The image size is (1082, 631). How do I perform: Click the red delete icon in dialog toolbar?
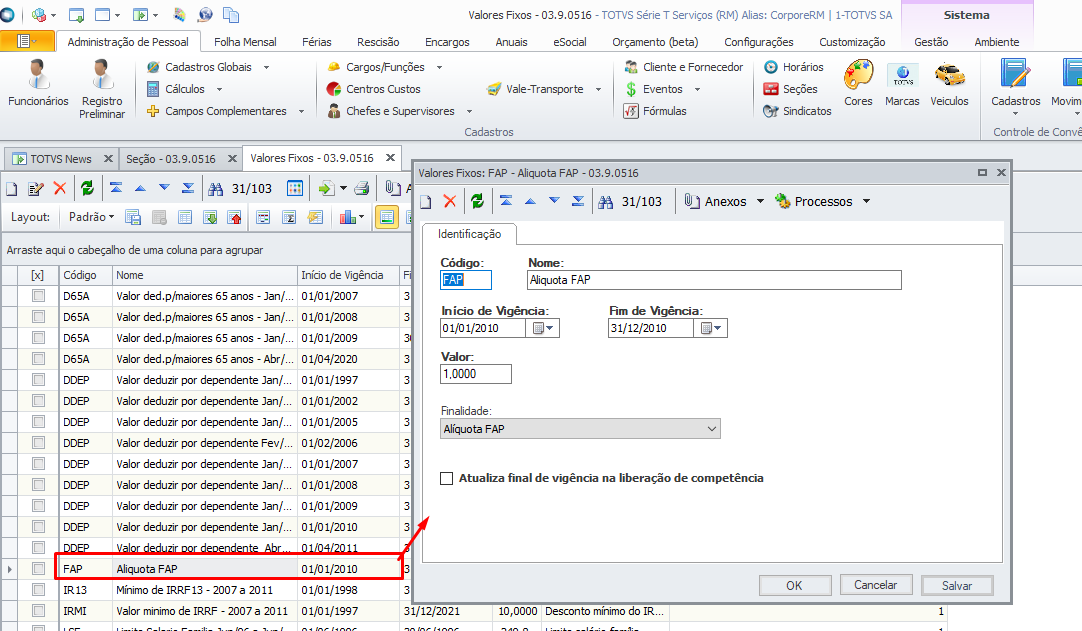[450, 201]
